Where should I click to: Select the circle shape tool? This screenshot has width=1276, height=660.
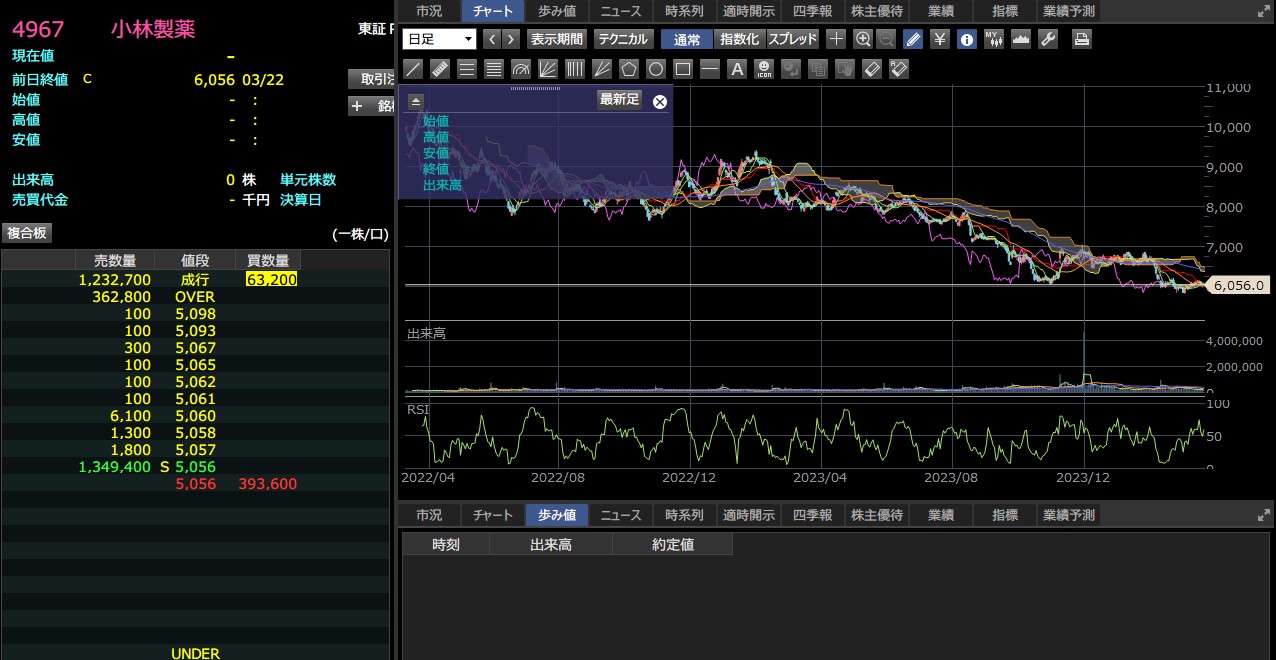point(655,69)
